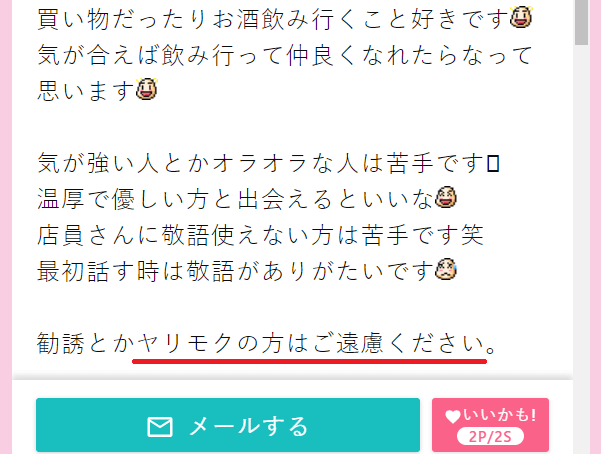Click the line starting with 買い物だったり
Screen dimensions: 601x454
click(284, 19)
